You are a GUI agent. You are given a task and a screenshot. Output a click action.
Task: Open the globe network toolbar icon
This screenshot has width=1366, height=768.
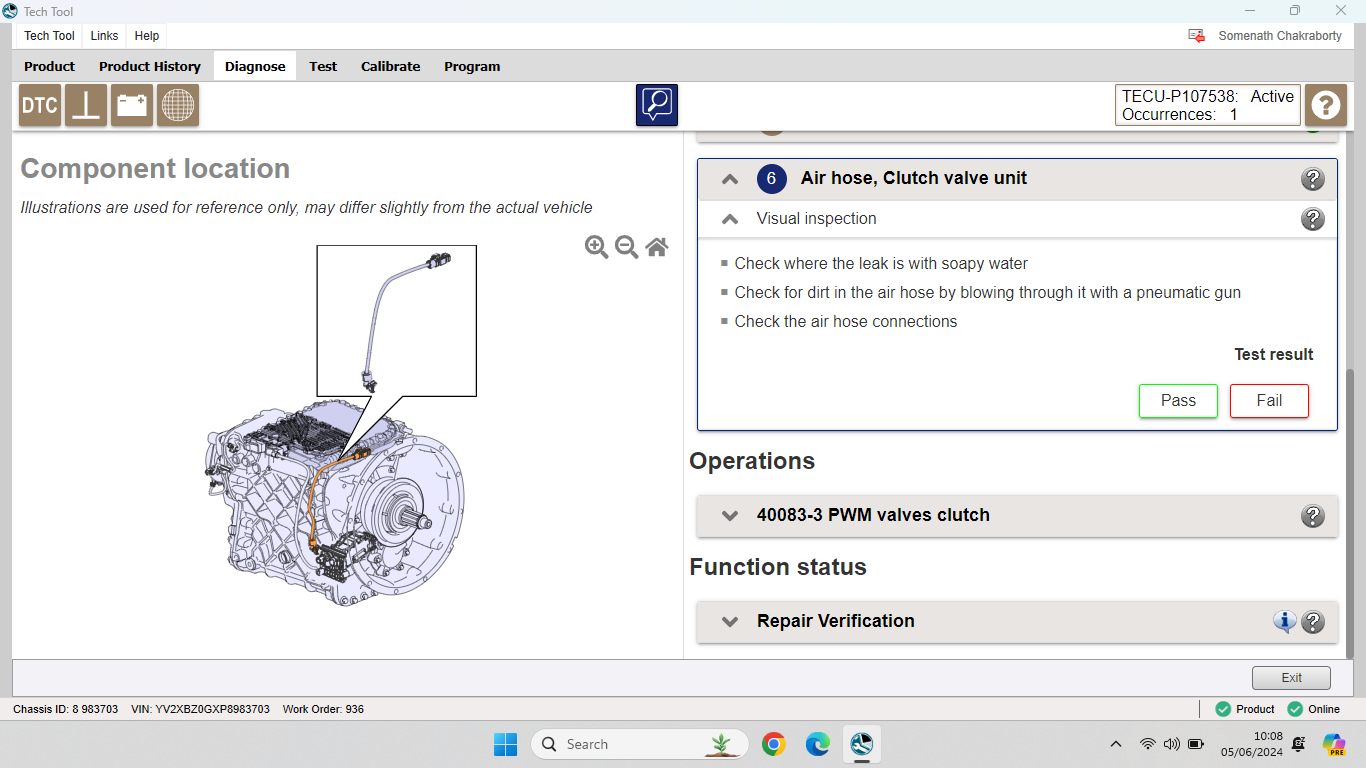click(178, 105)
